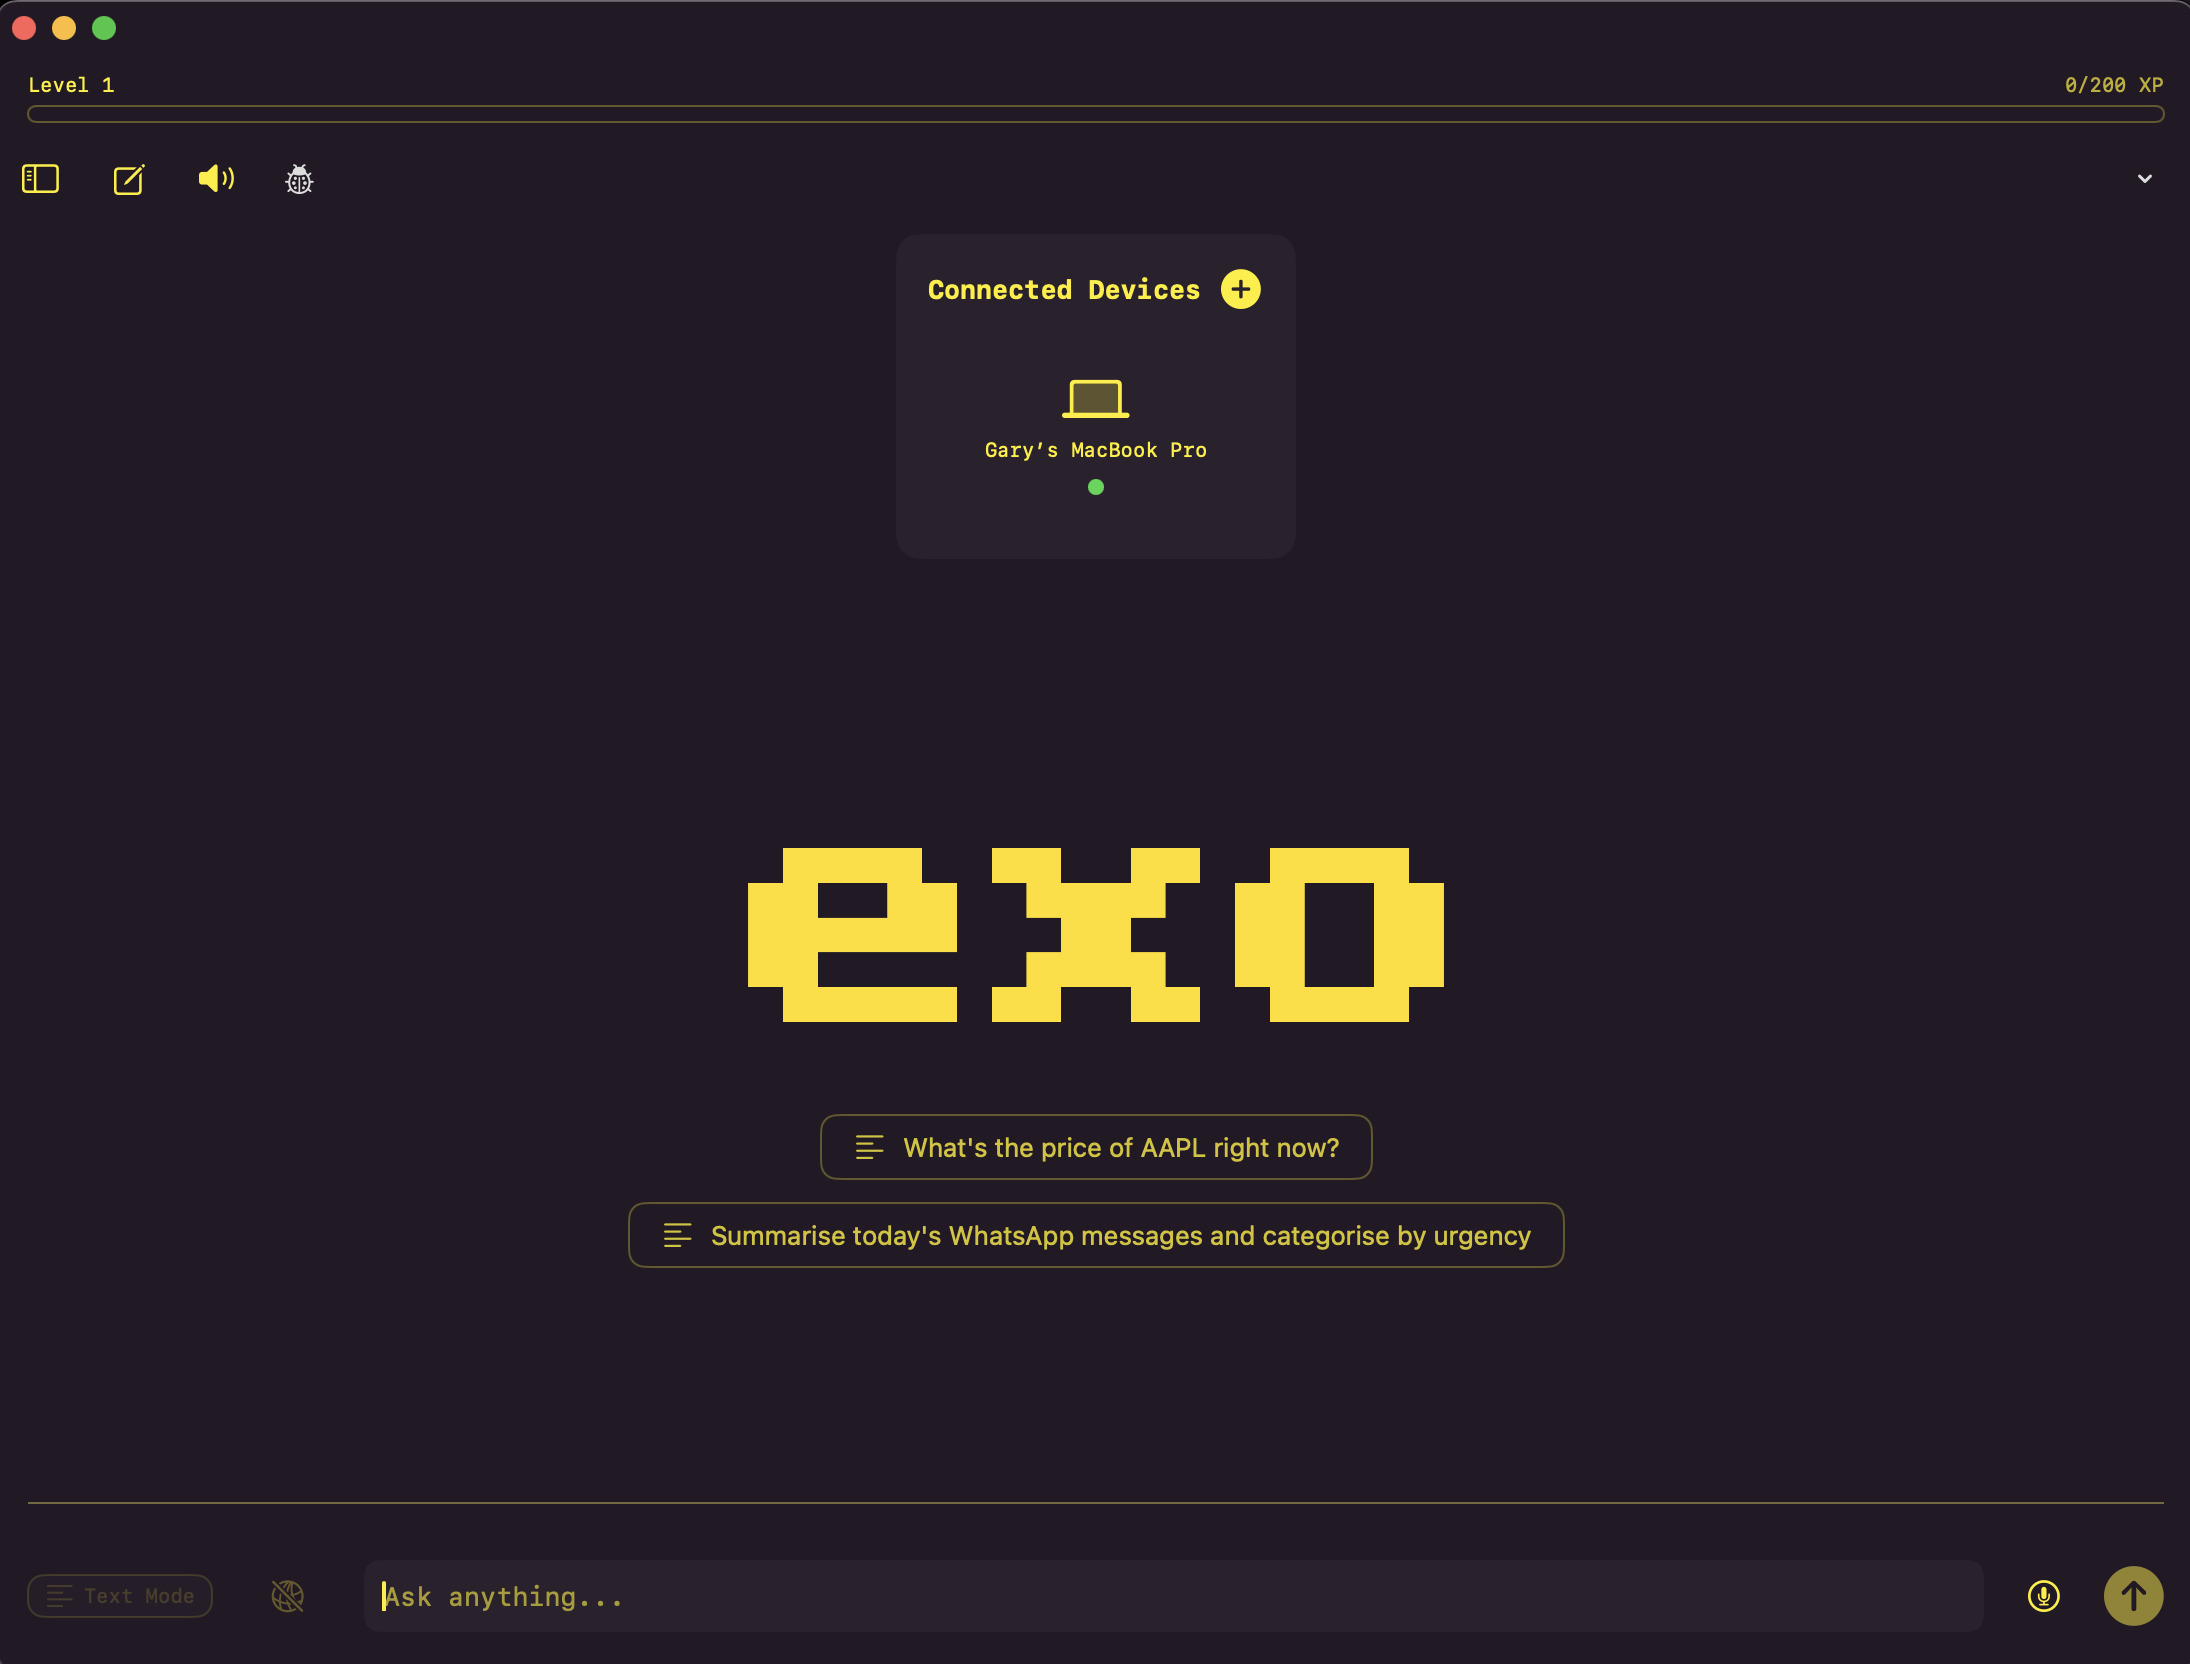Viewport: 2190px width, 1664px height.
Task: Disable globe/web browsing toggle
Action: (x=288, y=1594)
